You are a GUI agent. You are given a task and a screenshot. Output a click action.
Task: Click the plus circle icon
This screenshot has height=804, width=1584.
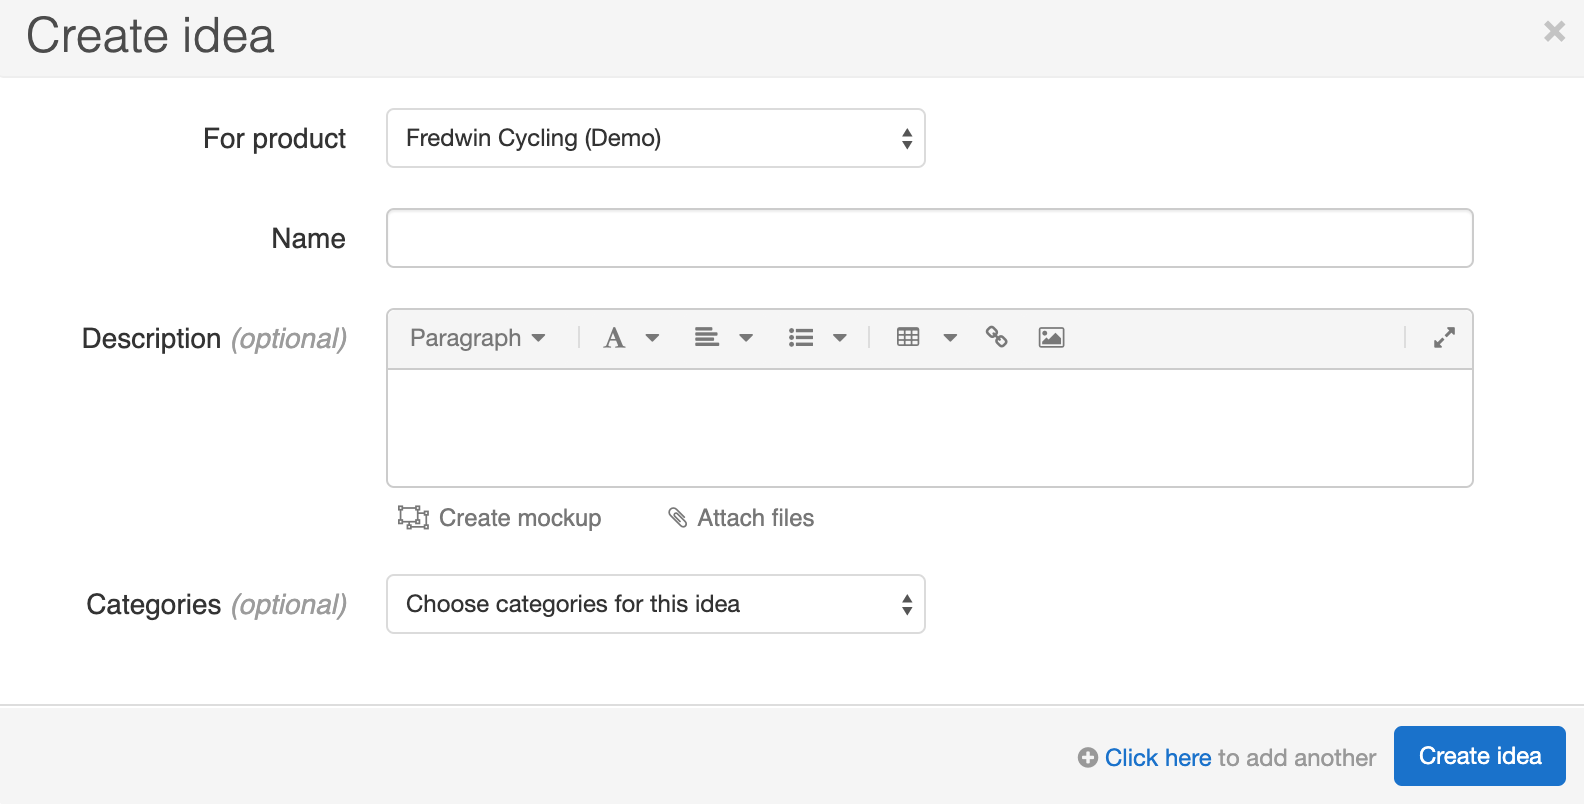tap(1088, 758)
